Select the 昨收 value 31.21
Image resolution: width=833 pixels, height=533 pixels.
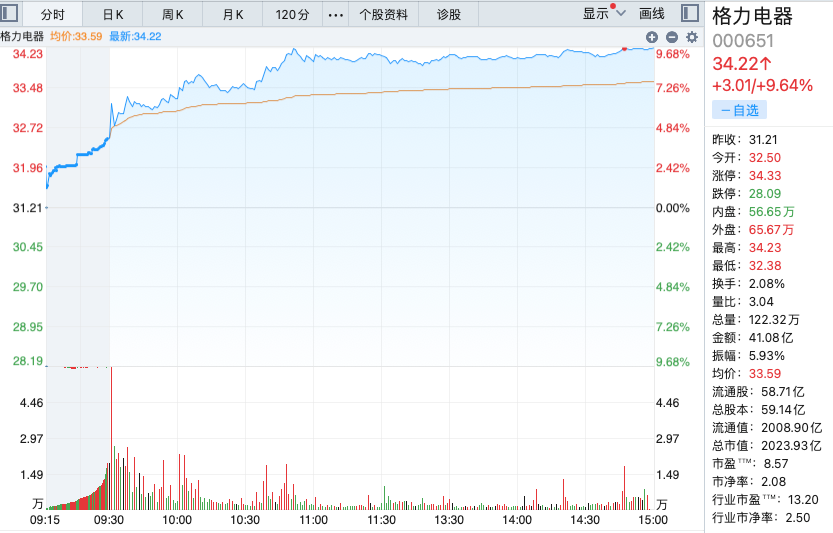763,140
